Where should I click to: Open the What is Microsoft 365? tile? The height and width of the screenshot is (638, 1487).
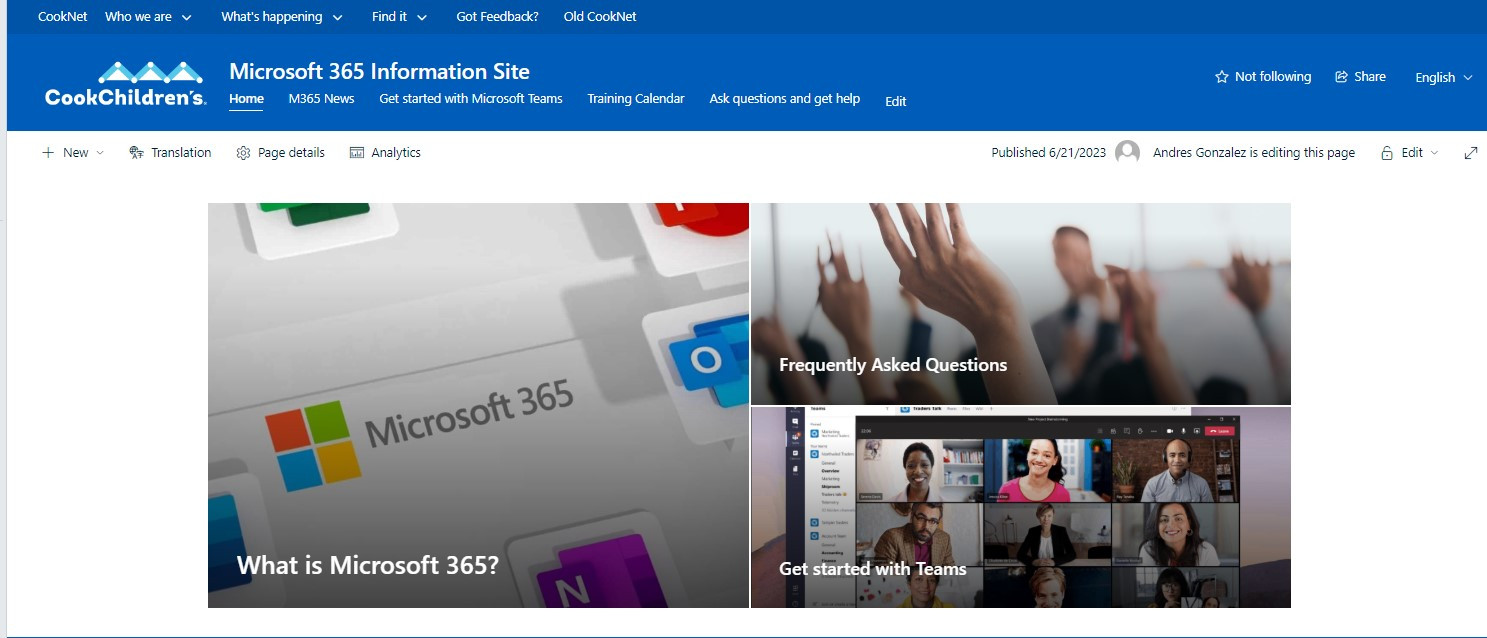point(478,405)
